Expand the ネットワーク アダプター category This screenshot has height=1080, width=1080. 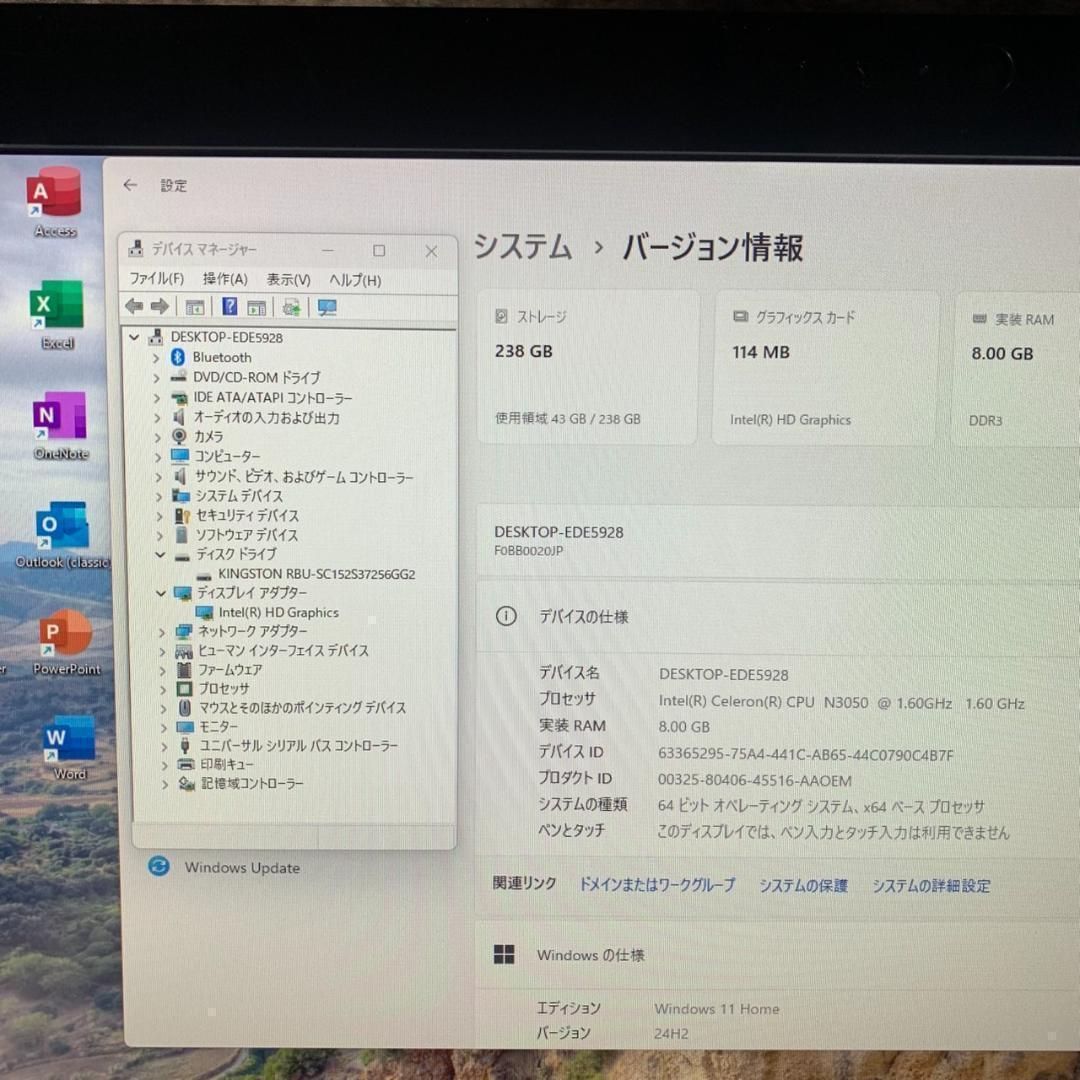coord(162,632)
